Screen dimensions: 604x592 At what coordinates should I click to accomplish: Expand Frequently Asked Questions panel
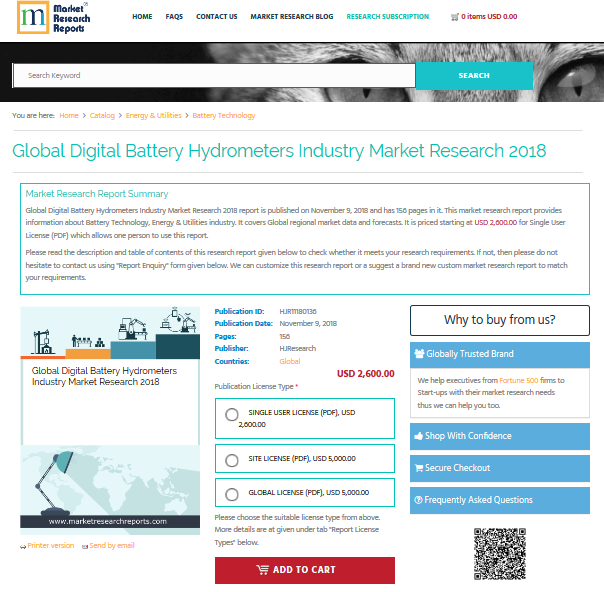click(x=500, y=500)
